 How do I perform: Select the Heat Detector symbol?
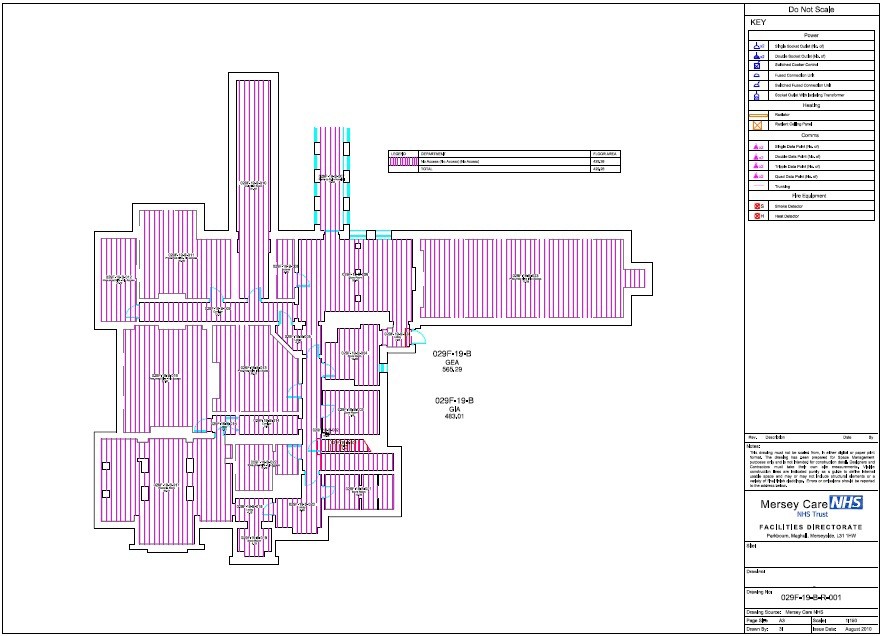pyautogui.click(x=757, y=215)
